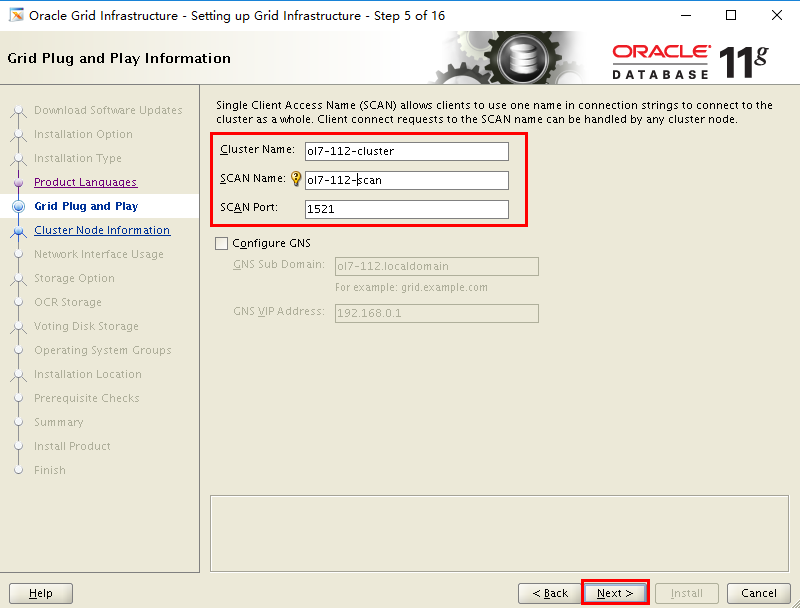Screen dimensions: 800x608
Task: Click the GNS Sub Domain field
Action: click(437, 266)
